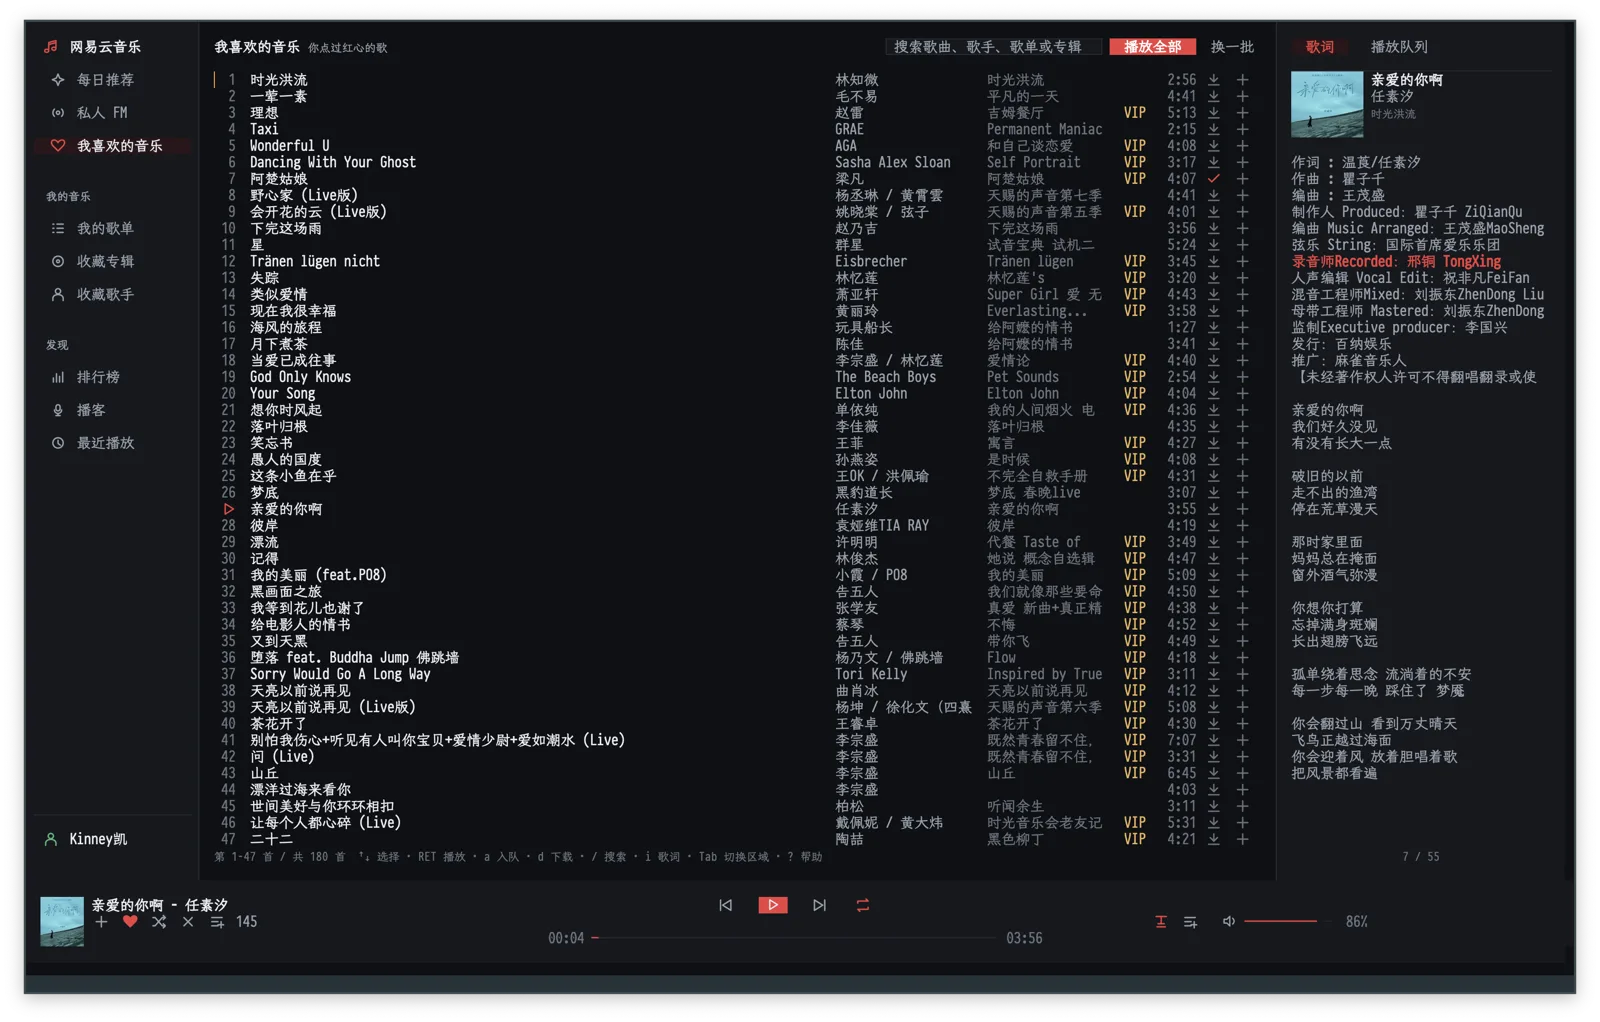Add 时光洪流 row 1 to queue with plus icon

(1243, 80)
